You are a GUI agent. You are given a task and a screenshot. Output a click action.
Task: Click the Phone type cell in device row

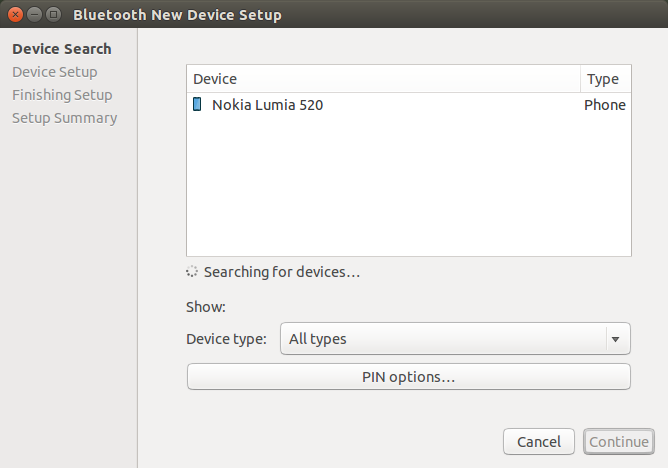(x=604, y=105)
